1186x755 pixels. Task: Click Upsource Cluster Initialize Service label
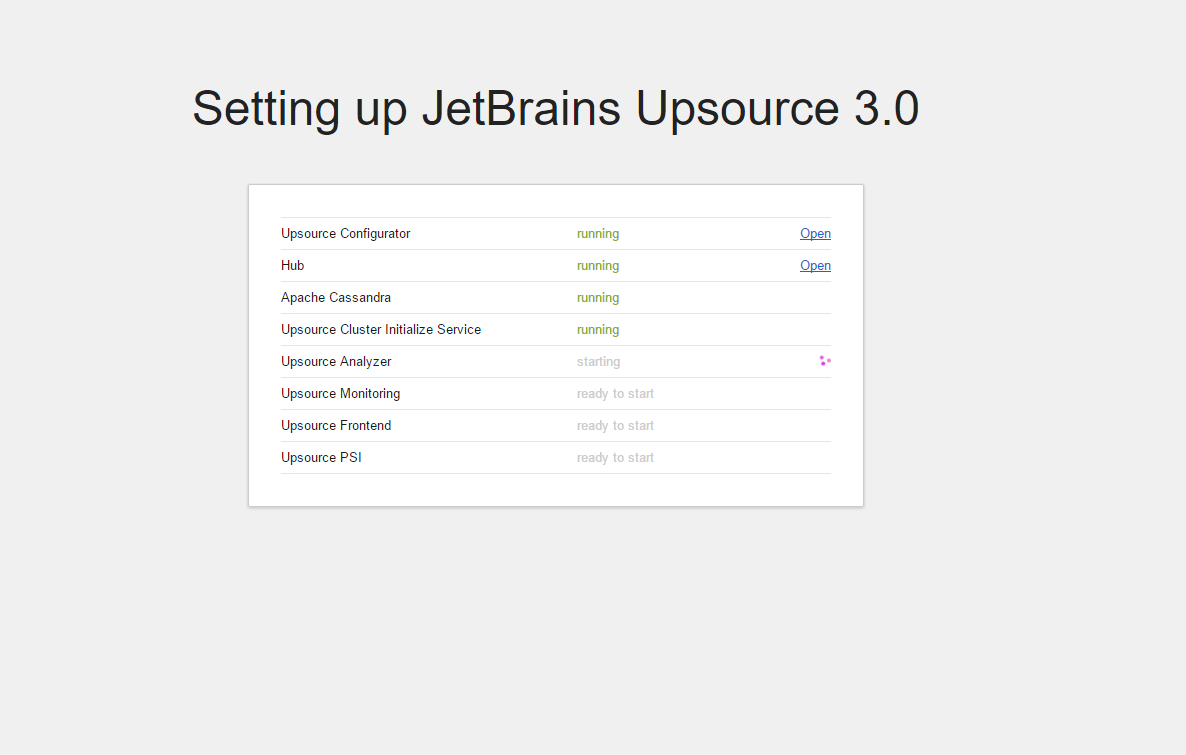tap(381, 329)
